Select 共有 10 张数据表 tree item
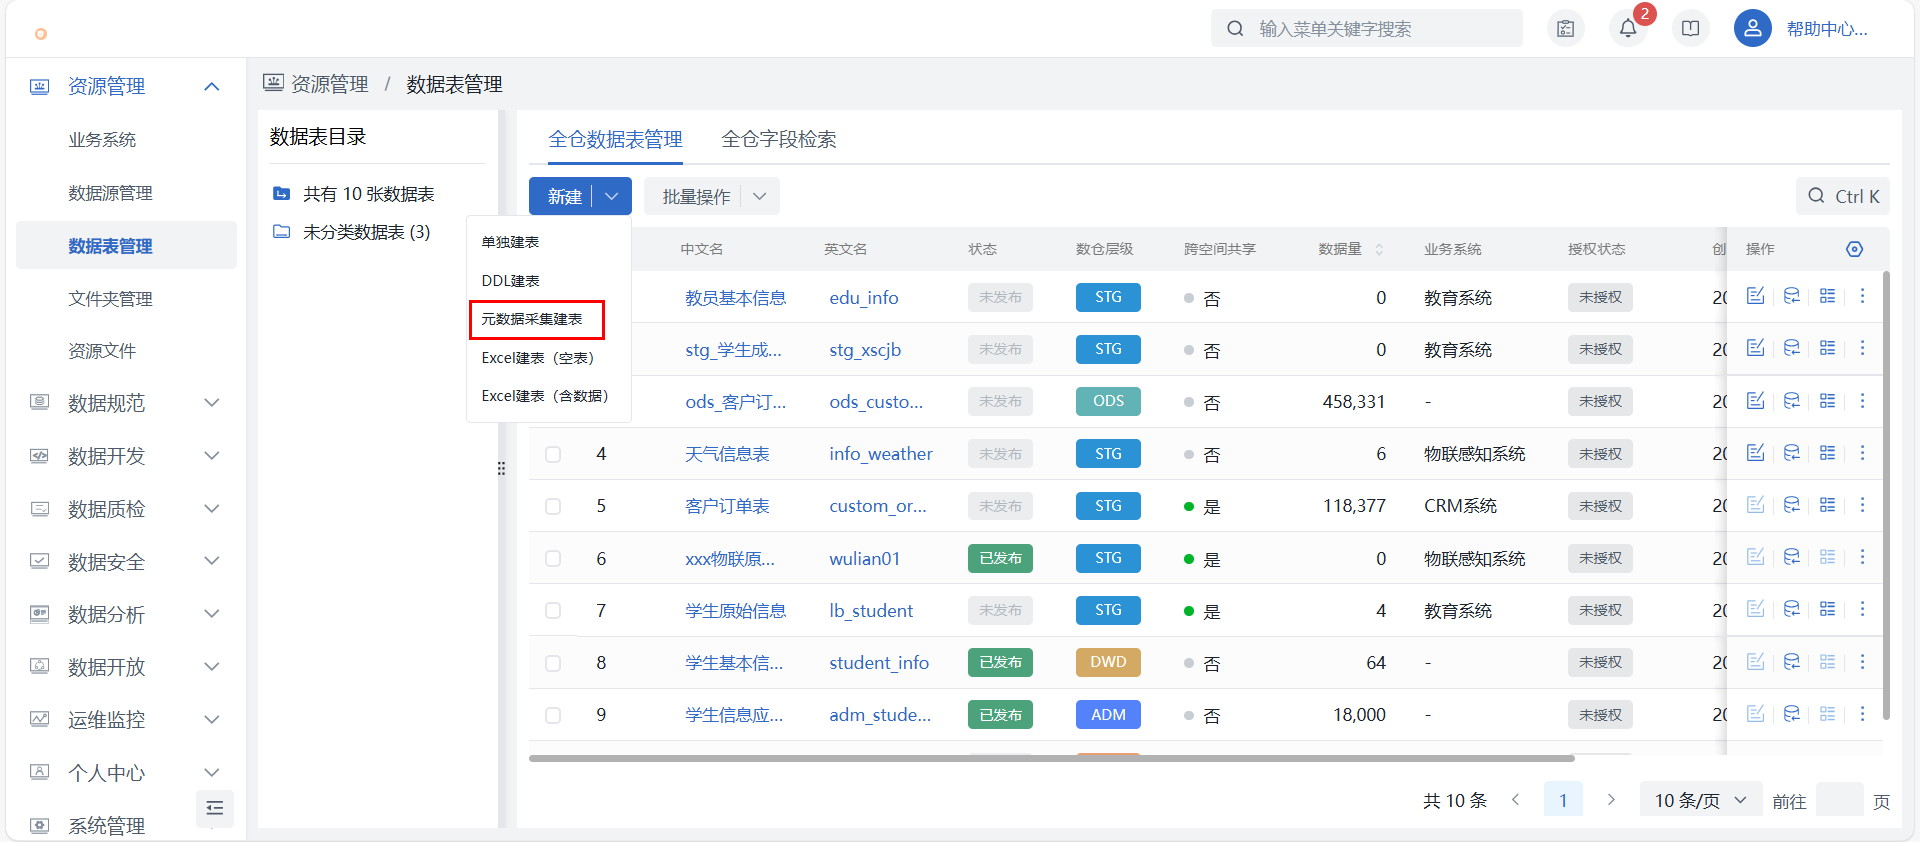The height and width of the screenshot is (842, 1920). click(368, 194)
